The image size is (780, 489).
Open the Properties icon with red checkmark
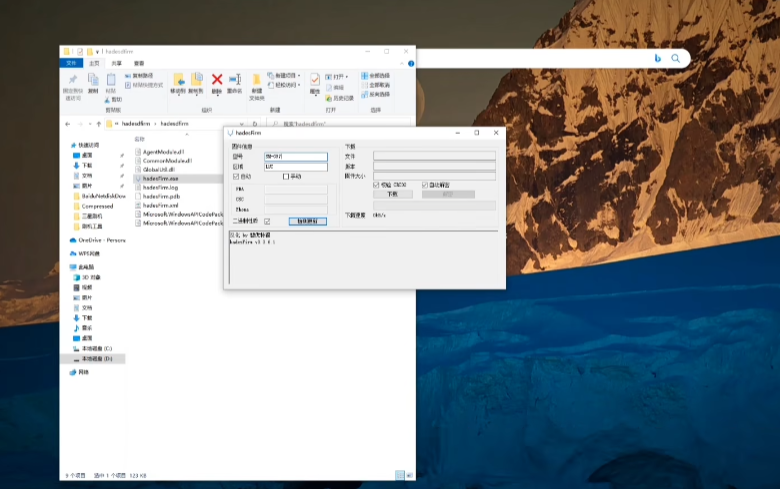tap(315, 80)
